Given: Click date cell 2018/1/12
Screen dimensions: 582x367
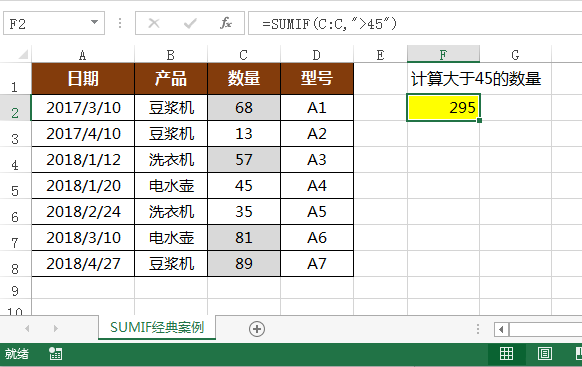Looking at the screenshot, I should [83, 160].
